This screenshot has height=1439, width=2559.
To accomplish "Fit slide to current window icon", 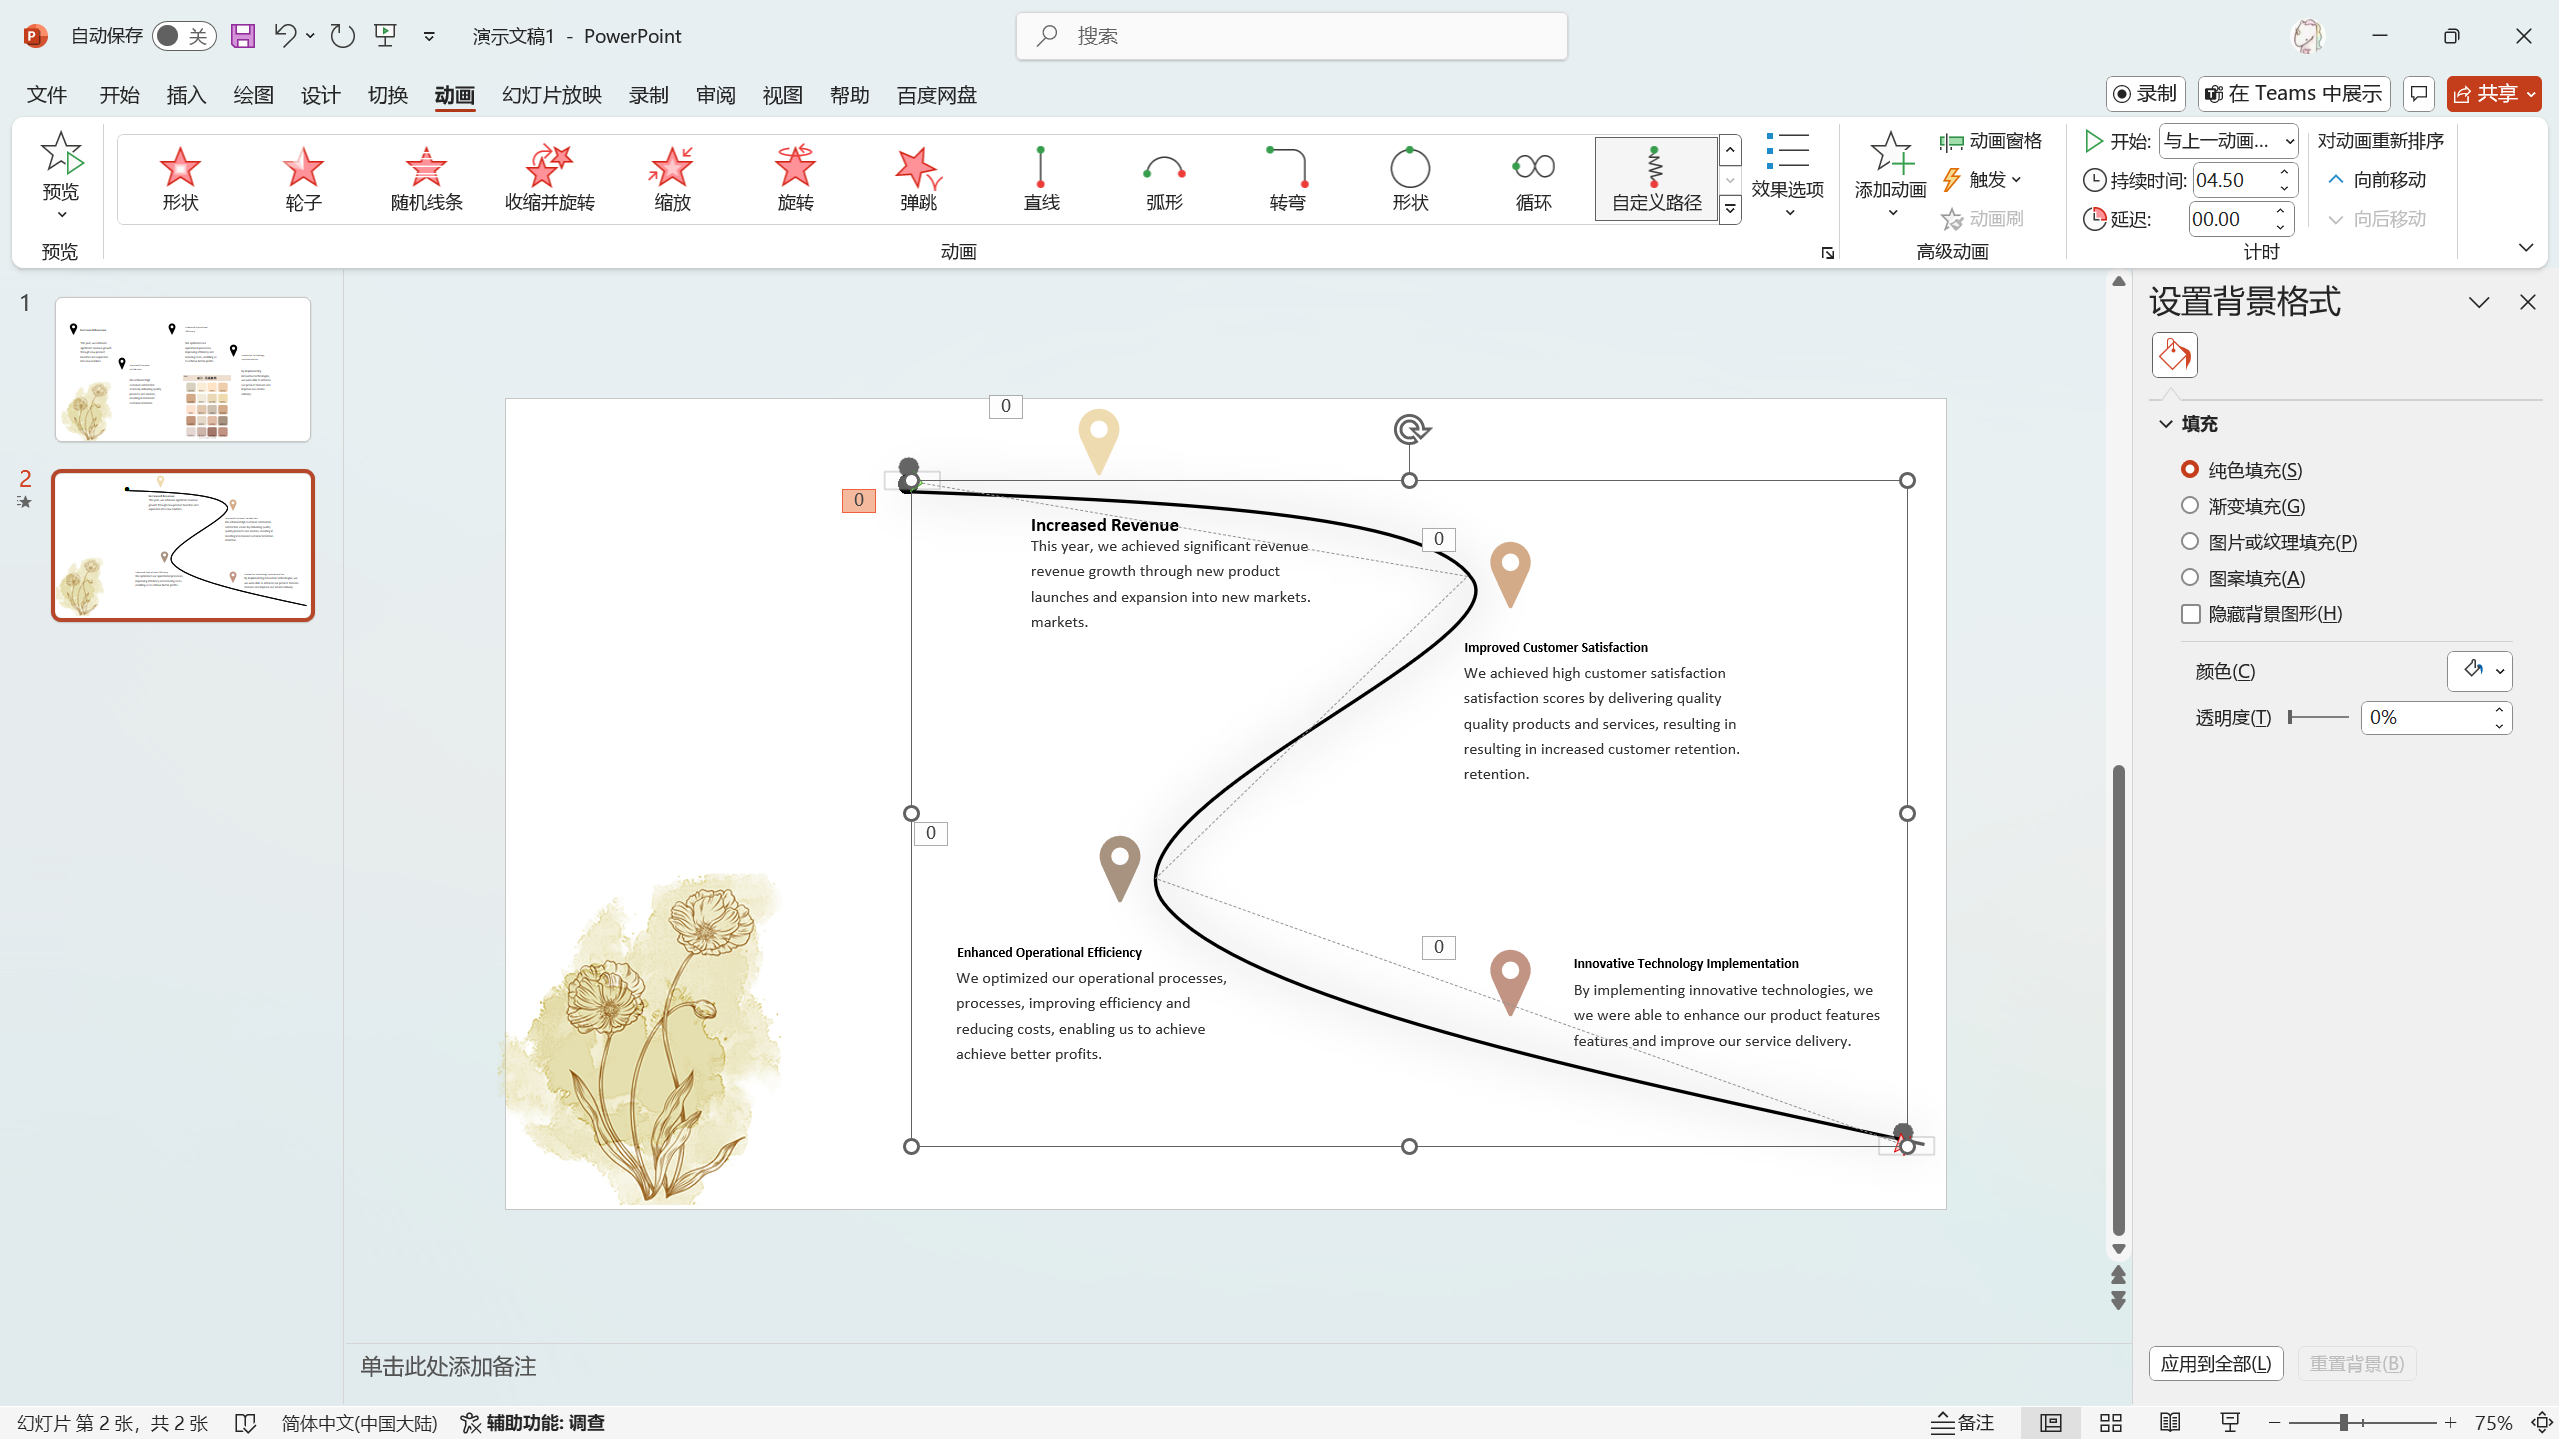I will pos(2541,1422).
